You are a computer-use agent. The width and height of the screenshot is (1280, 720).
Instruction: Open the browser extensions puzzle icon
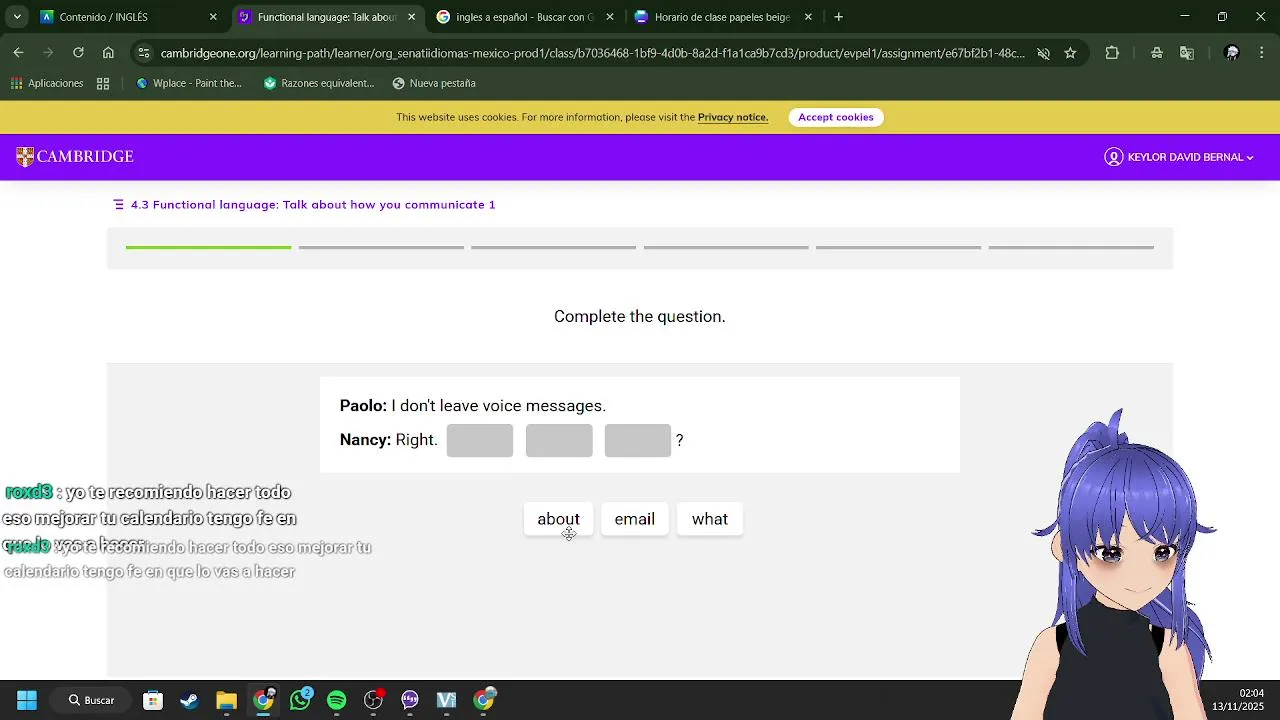pyautogui.click(x=1112, y=53)
